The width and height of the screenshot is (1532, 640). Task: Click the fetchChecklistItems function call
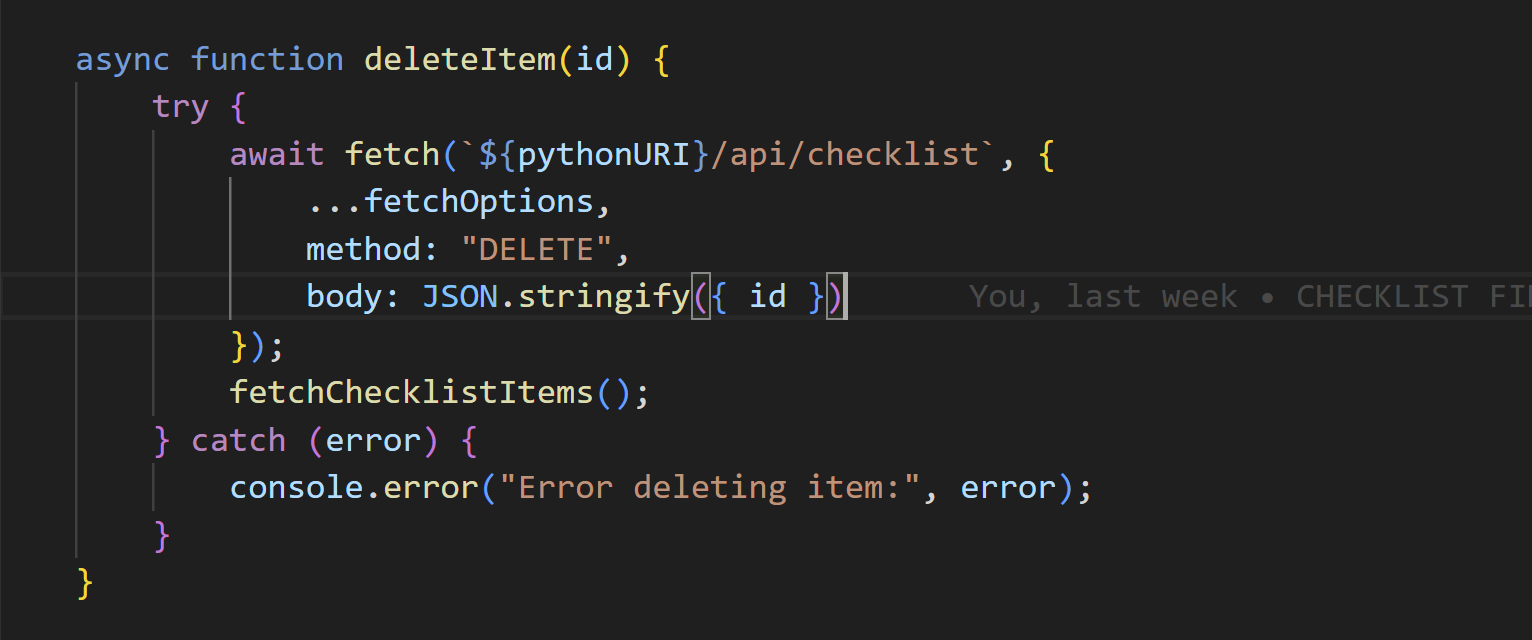pyautogui.click(x=411, y=392)
